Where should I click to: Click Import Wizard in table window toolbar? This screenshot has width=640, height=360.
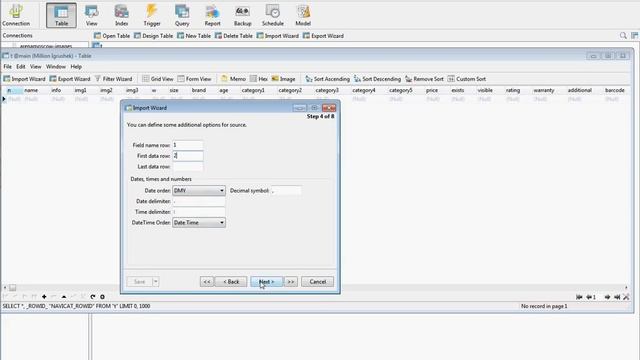[x=24, y=79]
